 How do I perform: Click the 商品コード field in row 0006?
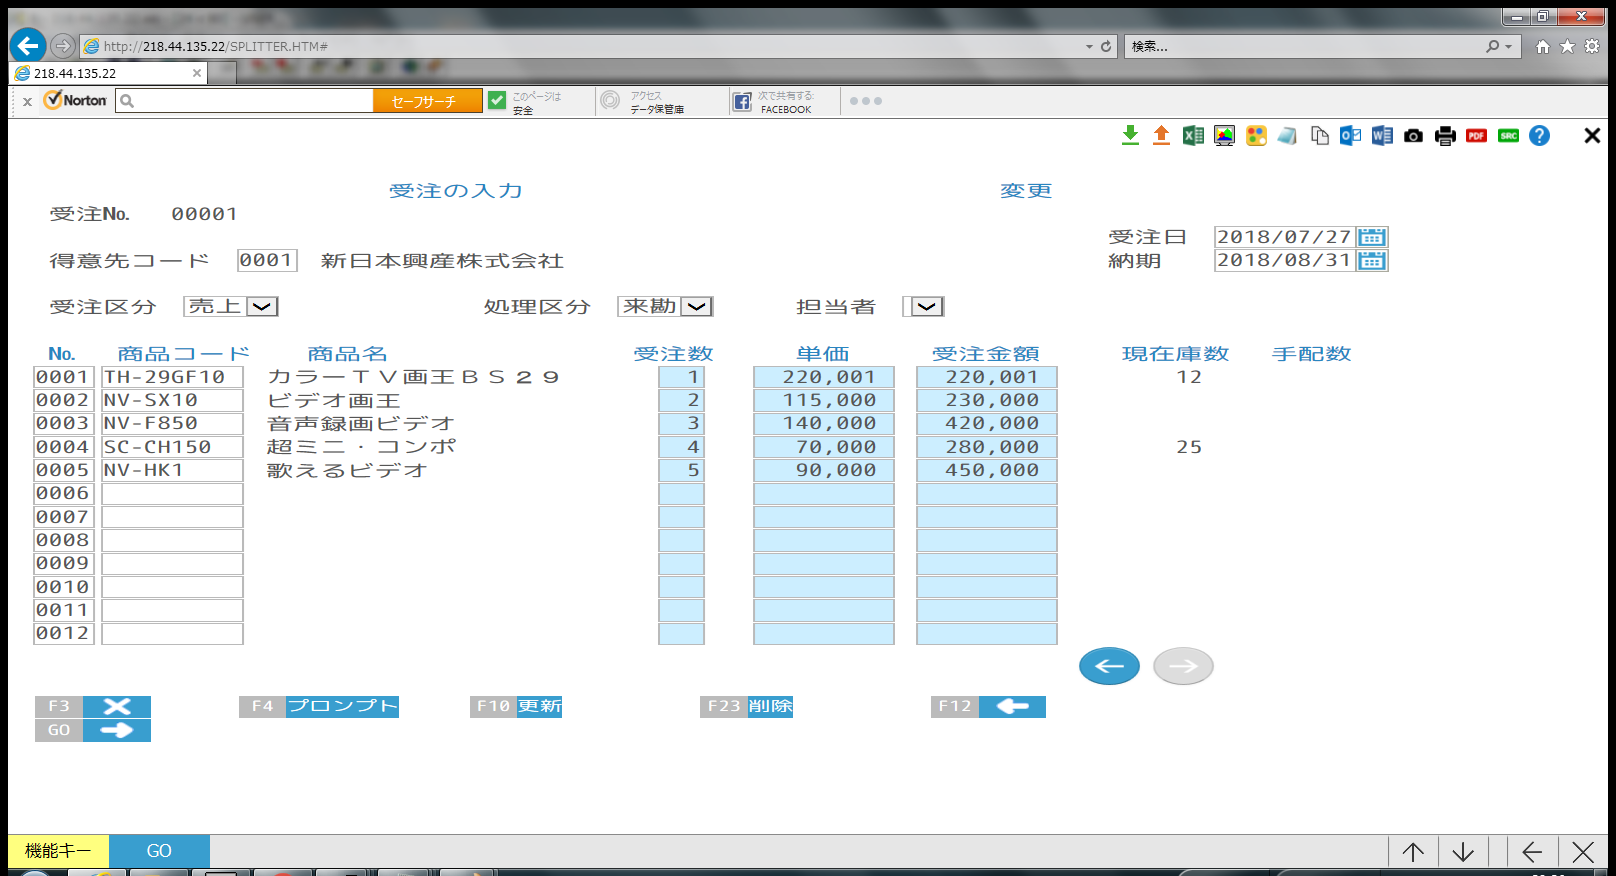pyautogui.click(x=172, y=494)
